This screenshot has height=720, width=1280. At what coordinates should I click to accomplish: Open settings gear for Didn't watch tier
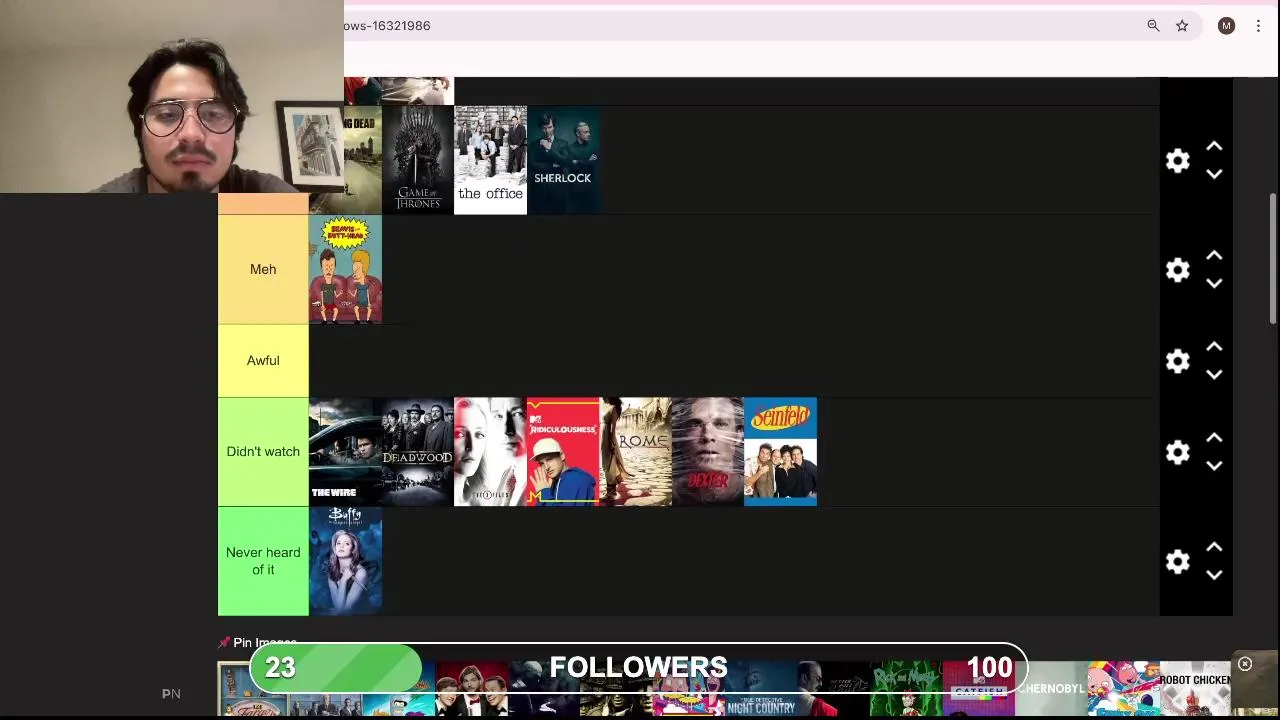point(1178,452)
